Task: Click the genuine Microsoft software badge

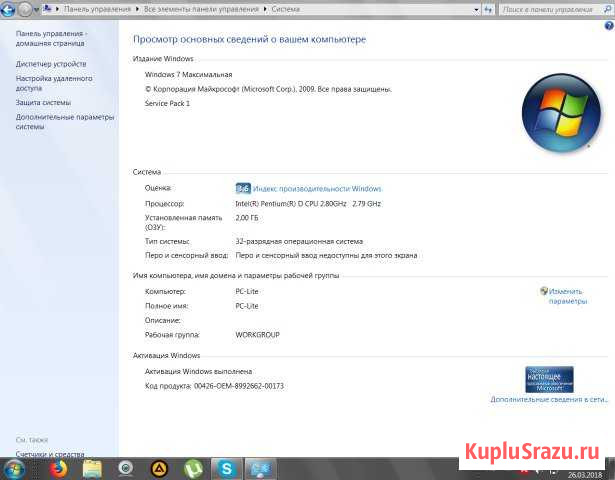Action: pos(549,379)
